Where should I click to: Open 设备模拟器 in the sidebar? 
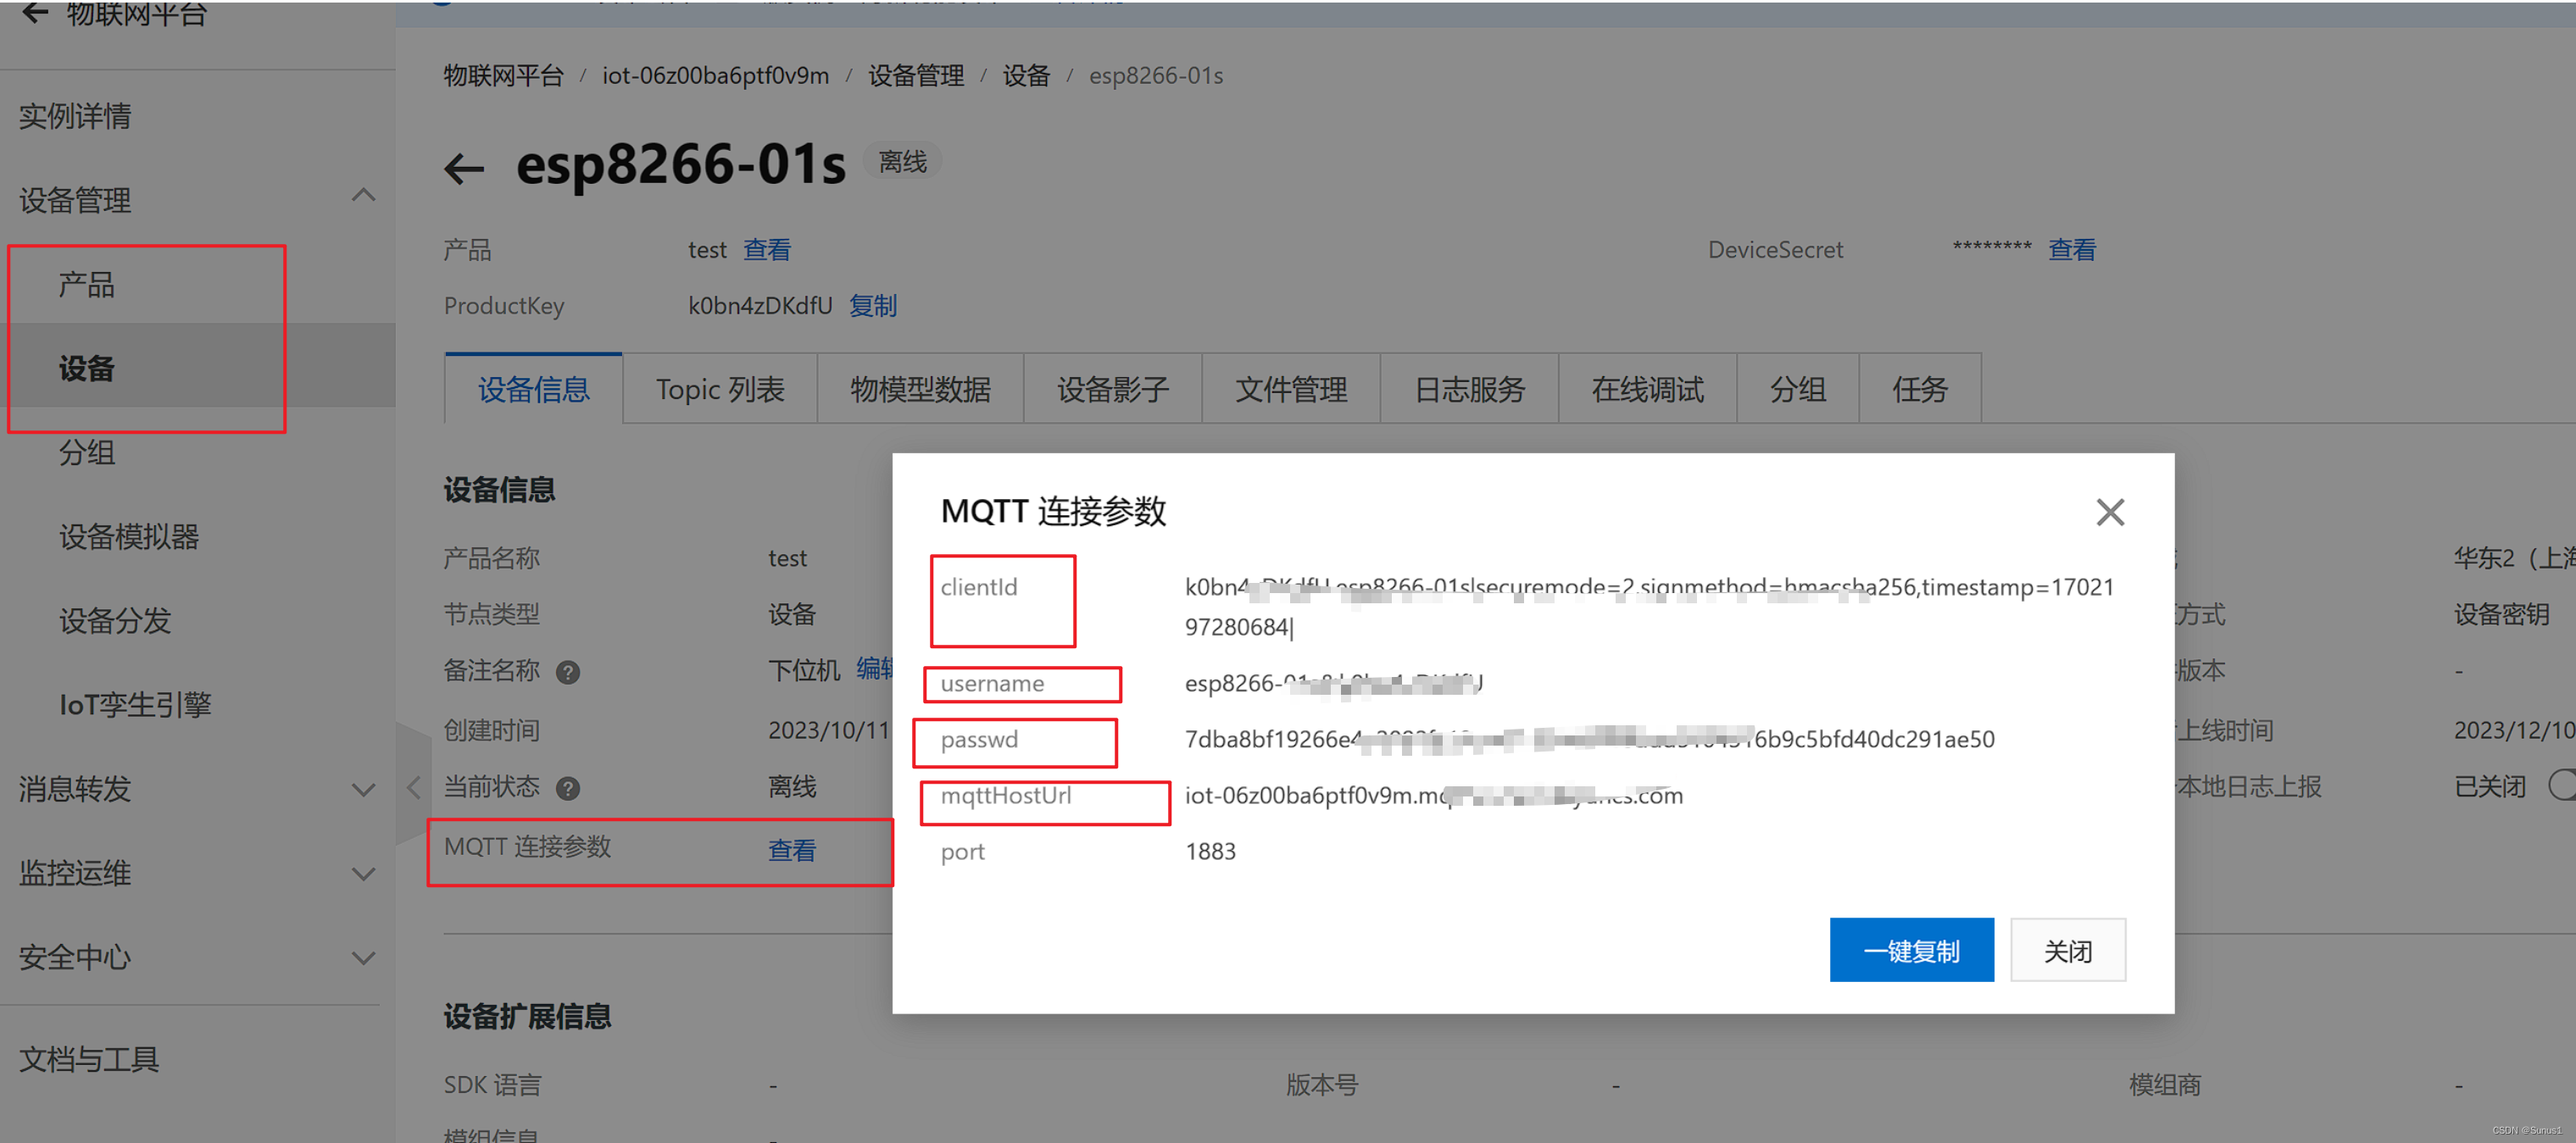(129, 536)
